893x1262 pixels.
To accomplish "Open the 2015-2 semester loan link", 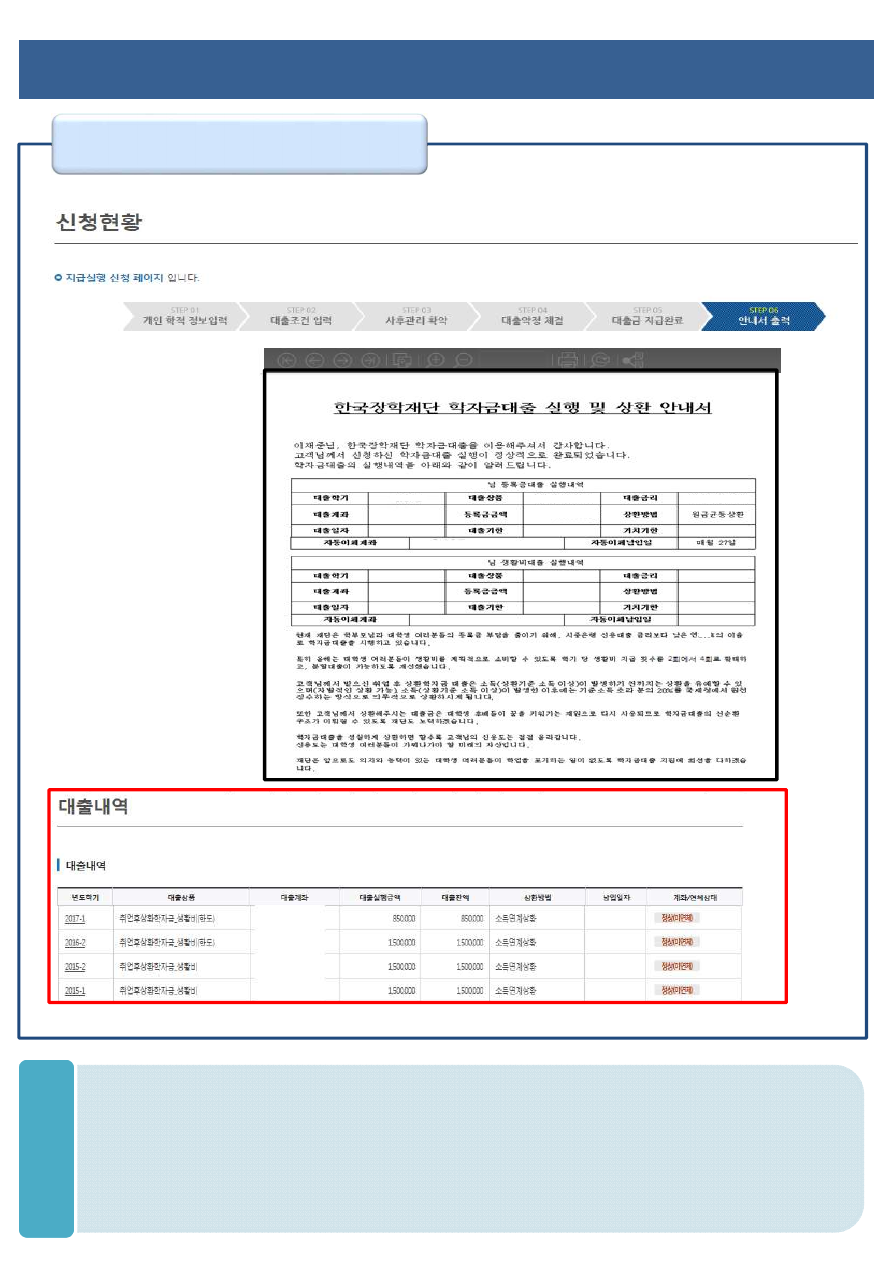I will pyautogui.click(x=75, y=967).
